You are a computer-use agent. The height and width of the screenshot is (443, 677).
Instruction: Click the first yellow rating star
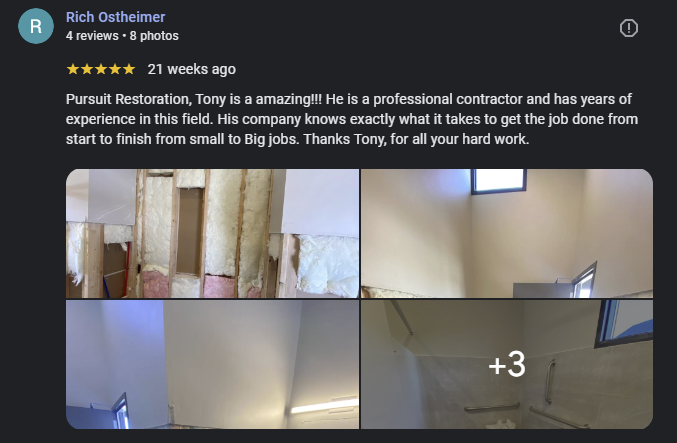point(73,69)
